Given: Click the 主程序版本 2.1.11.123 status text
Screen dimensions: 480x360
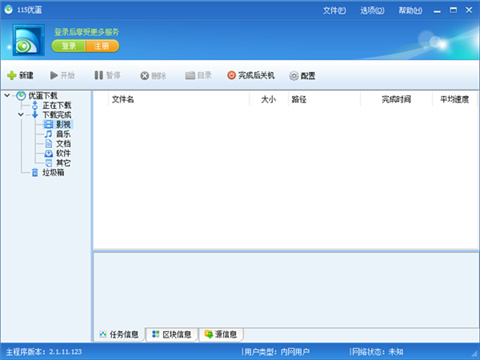Looking at the screenshot, I should (x=44, y=352).
